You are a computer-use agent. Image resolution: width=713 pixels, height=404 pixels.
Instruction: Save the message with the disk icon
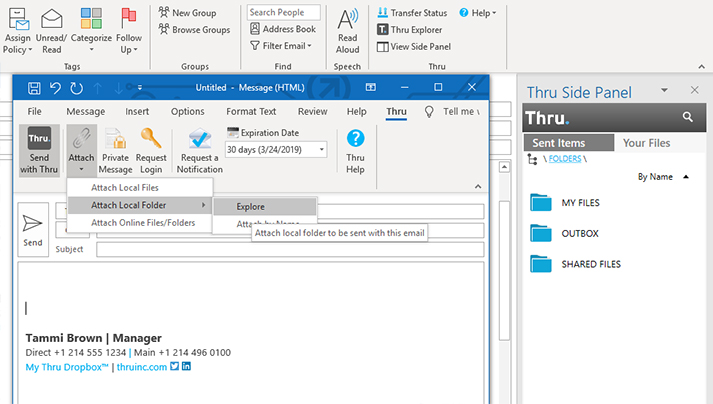coord(34,88)
